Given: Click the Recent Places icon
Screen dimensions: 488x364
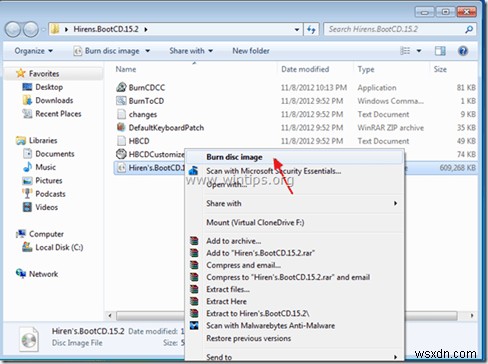Looking at the screenshot, I should point(27,114).
